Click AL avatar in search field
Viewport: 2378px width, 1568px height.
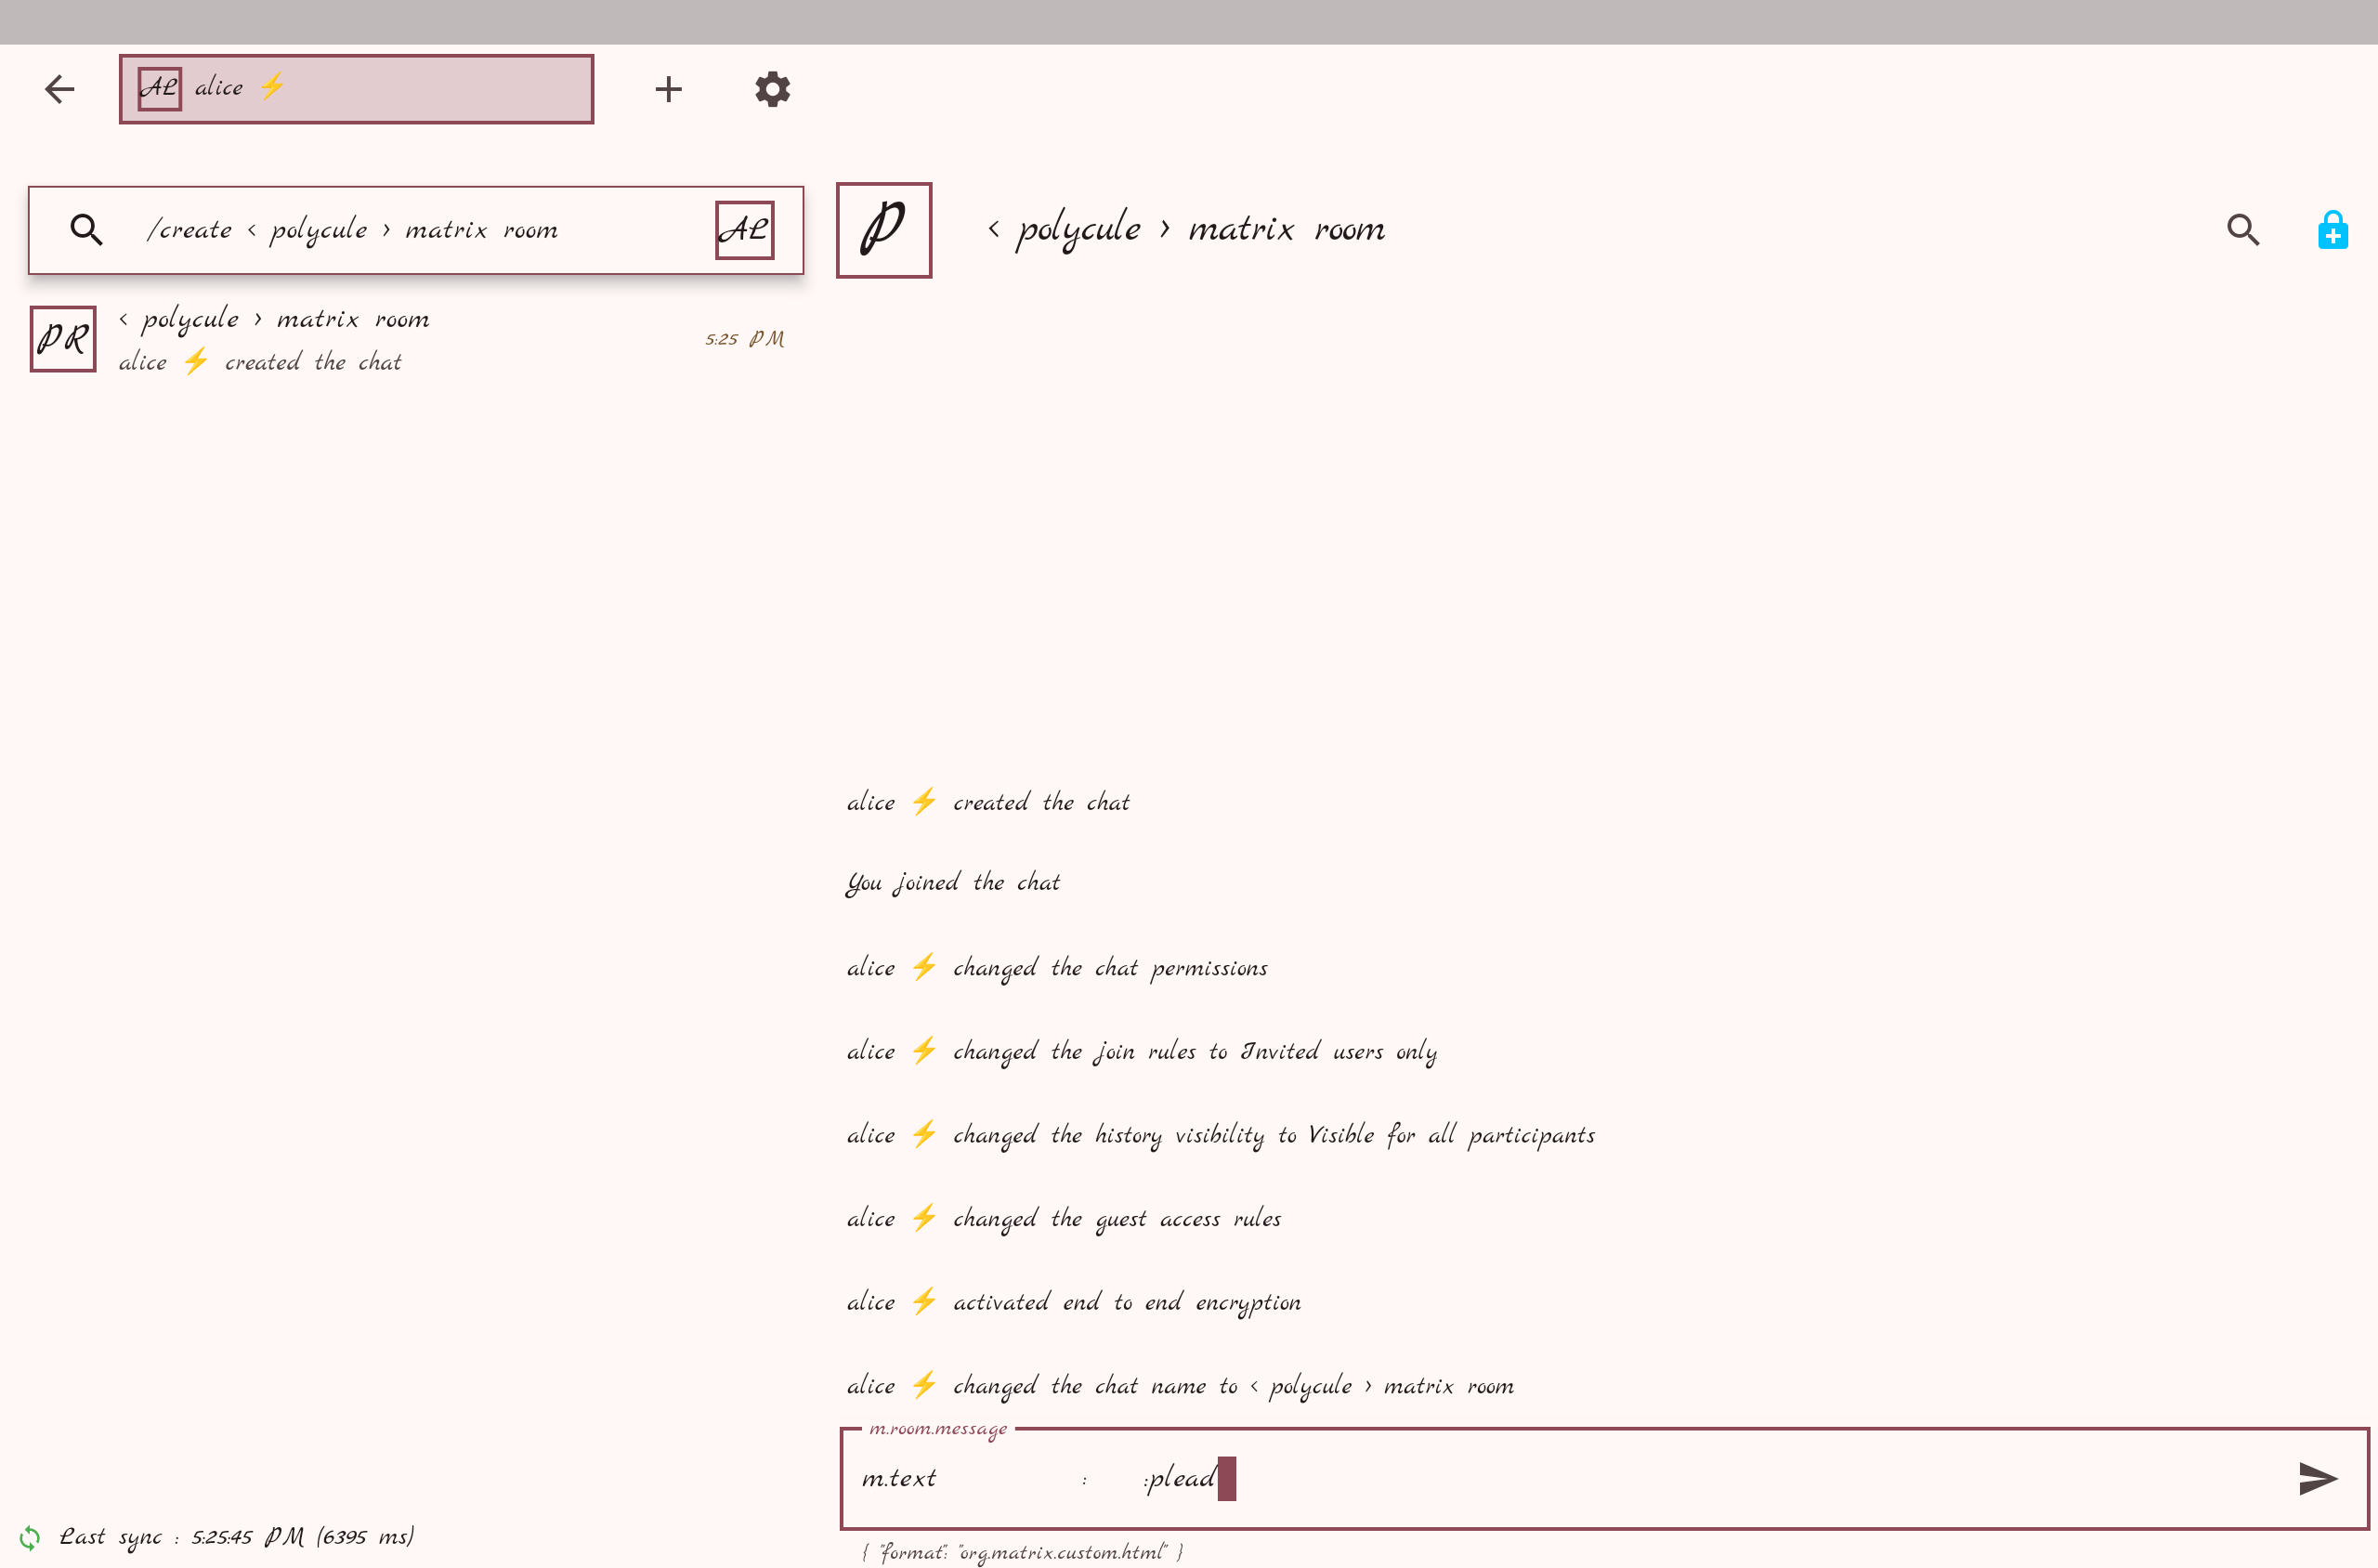(744, 230)
